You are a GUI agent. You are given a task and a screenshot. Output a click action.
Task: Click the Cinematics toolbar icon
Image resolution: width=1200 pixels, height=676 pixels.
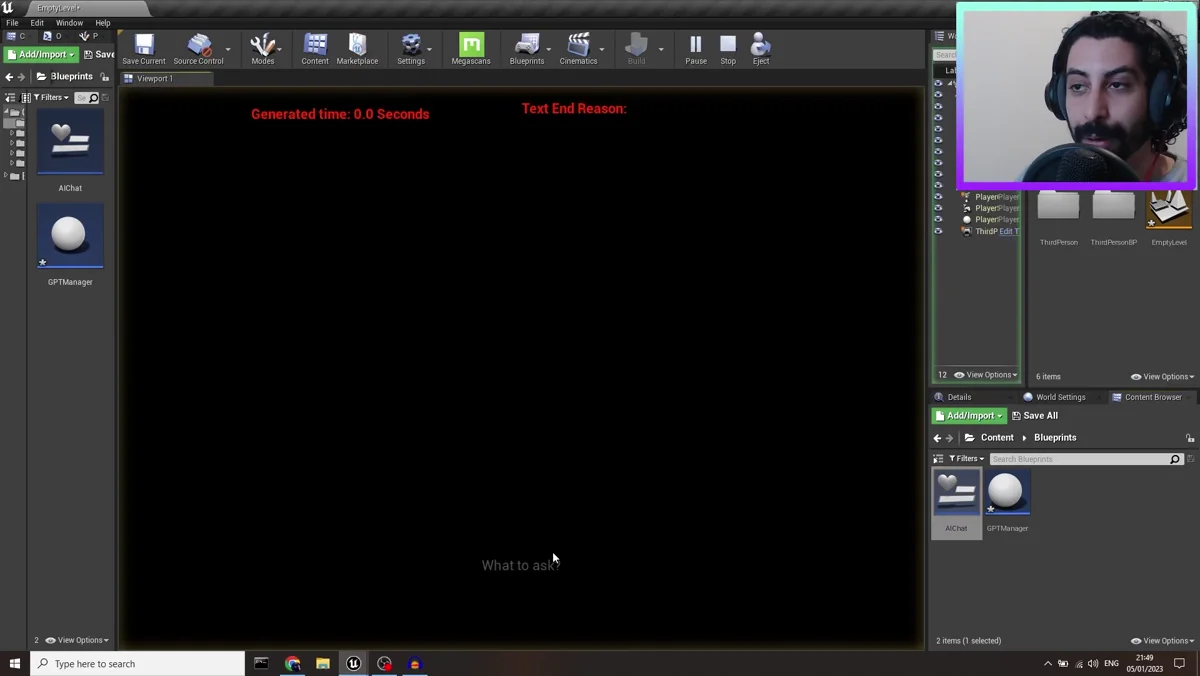pyautogui.click(x=578, y=48)
